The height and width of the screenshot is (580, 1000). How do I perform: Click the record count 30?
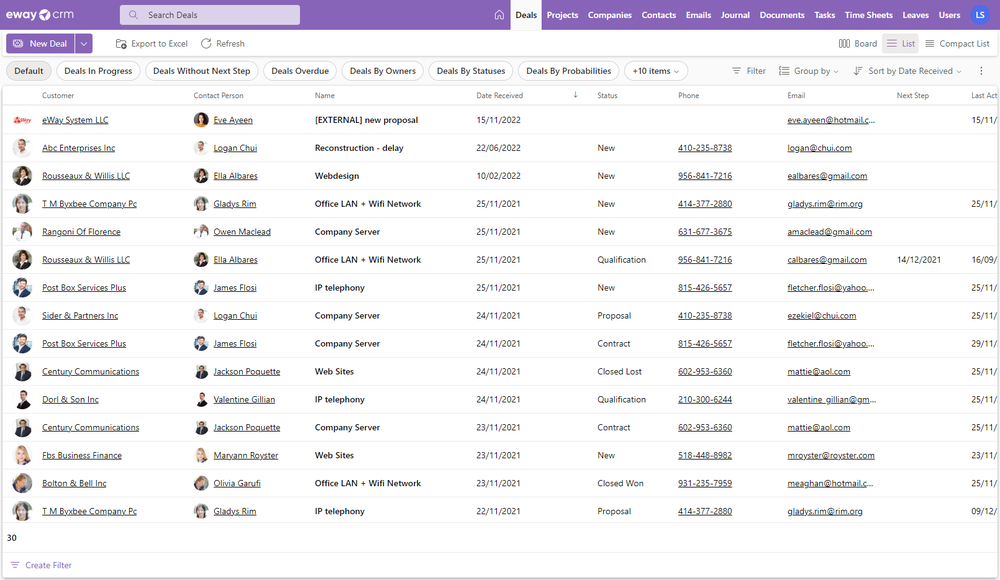[11, 538]
